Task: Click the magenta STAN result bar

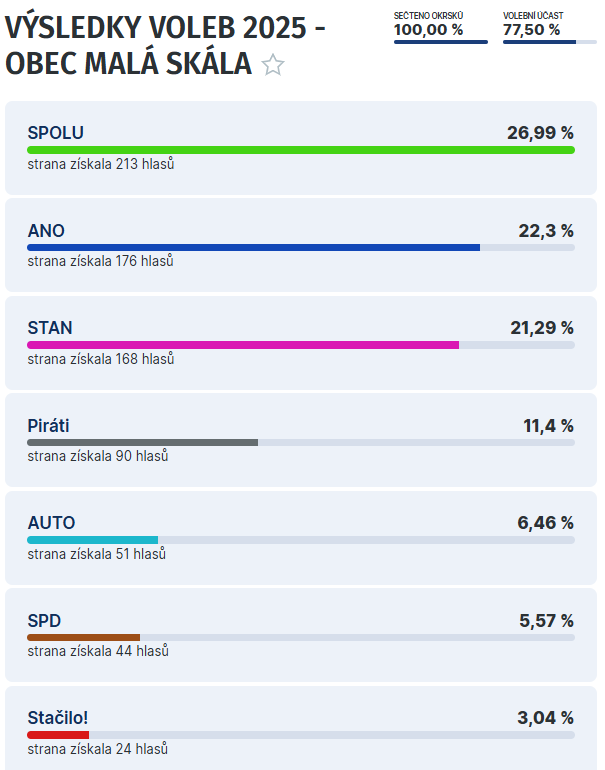Action: (242, 345)
